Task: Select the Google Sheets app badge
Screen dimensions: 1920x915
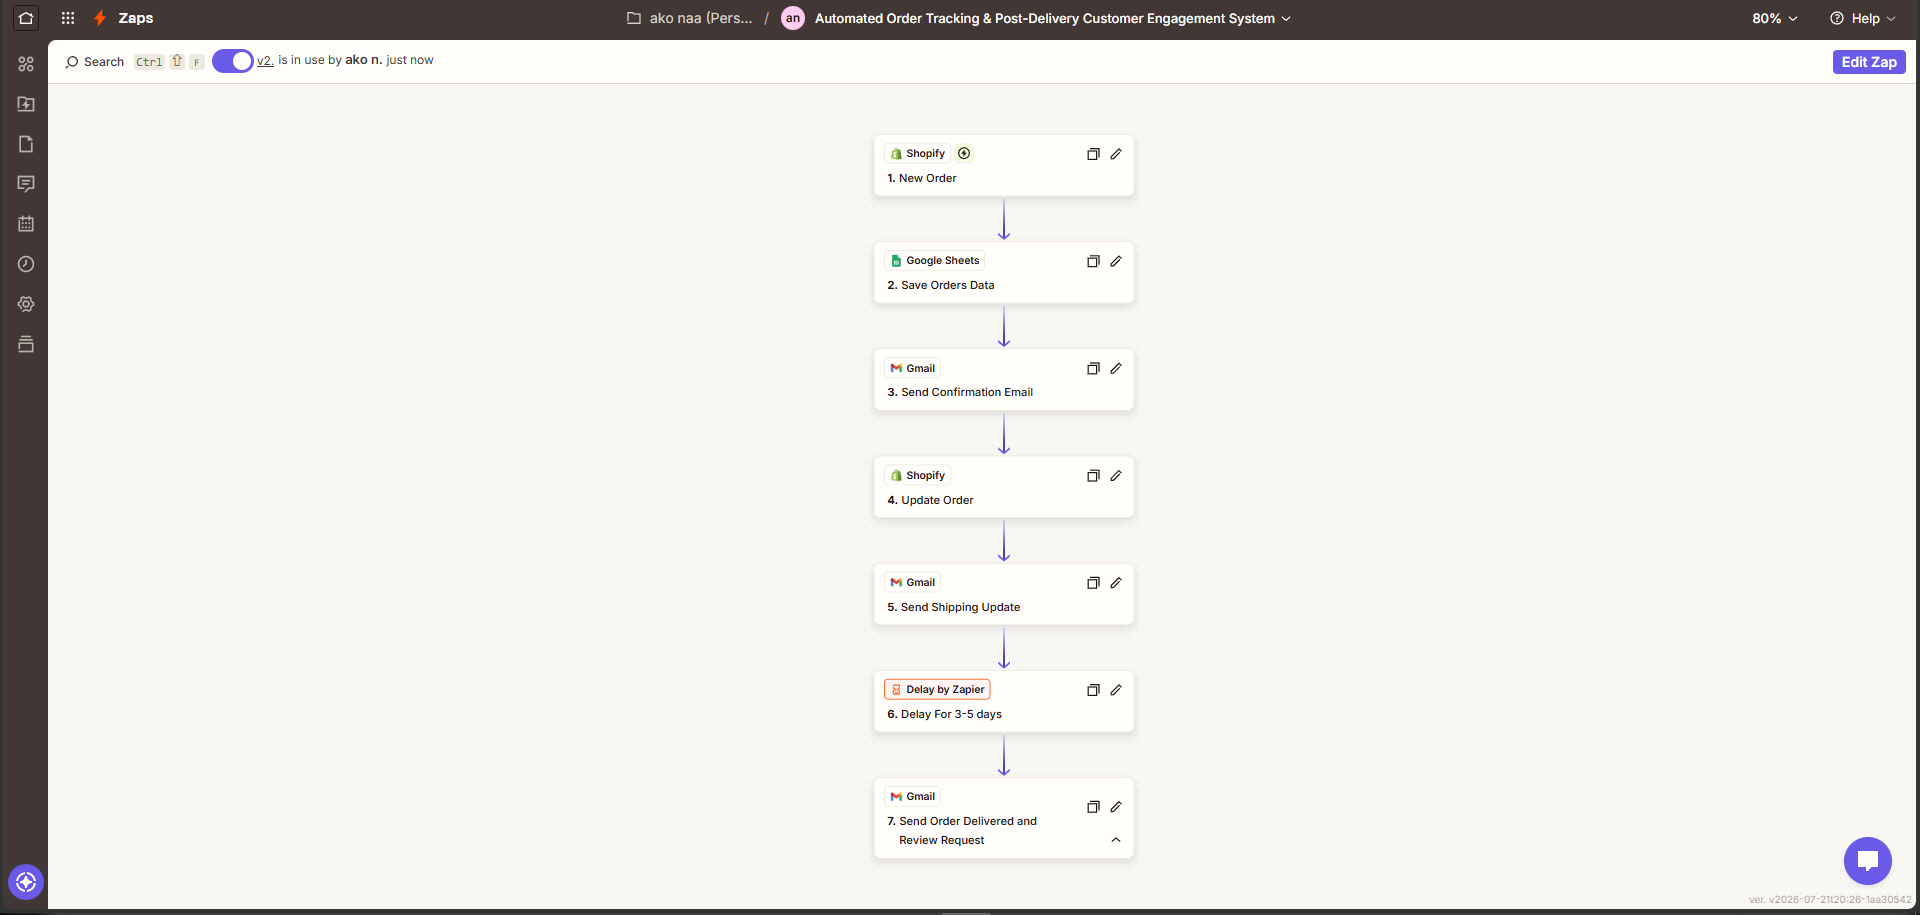Action: (935, 260)
